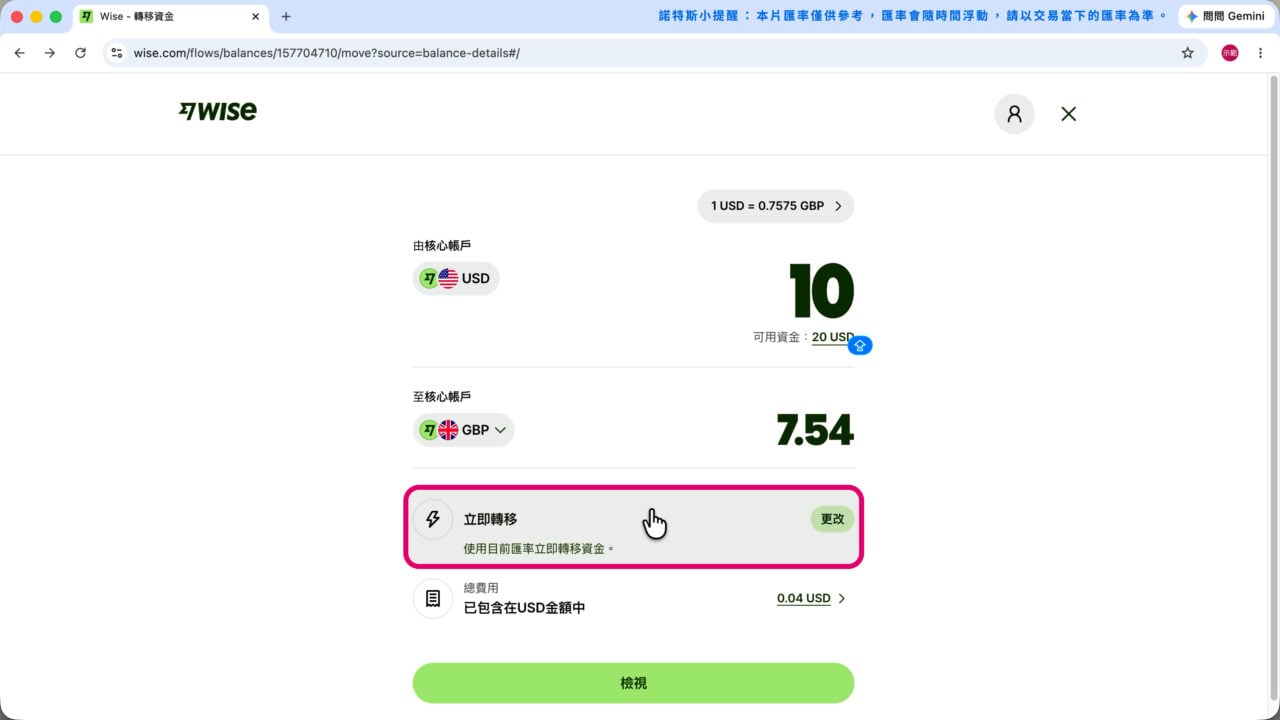Click the 立即轉移 option title
Screen dimensions: 1280x720
tap(490, 519)
